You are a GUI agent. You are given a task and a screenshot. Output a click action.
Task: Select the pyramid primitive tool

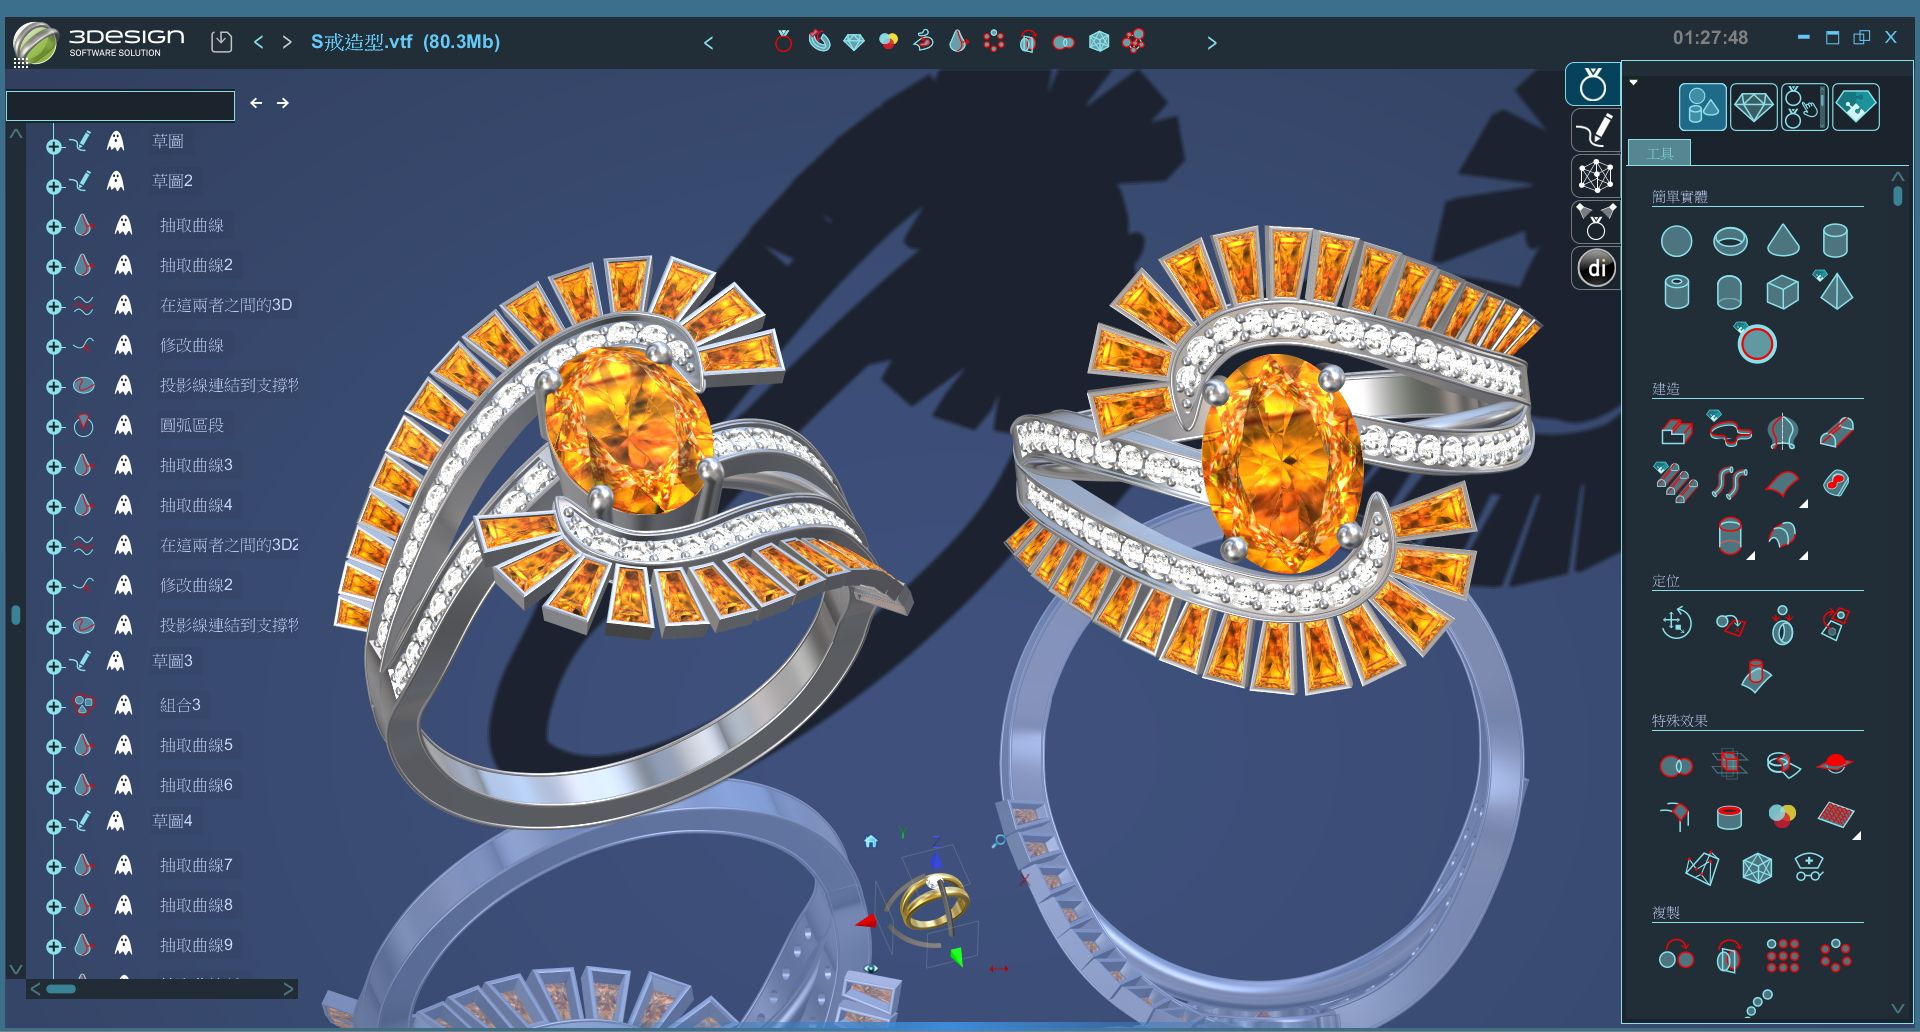coord(1836,290)
